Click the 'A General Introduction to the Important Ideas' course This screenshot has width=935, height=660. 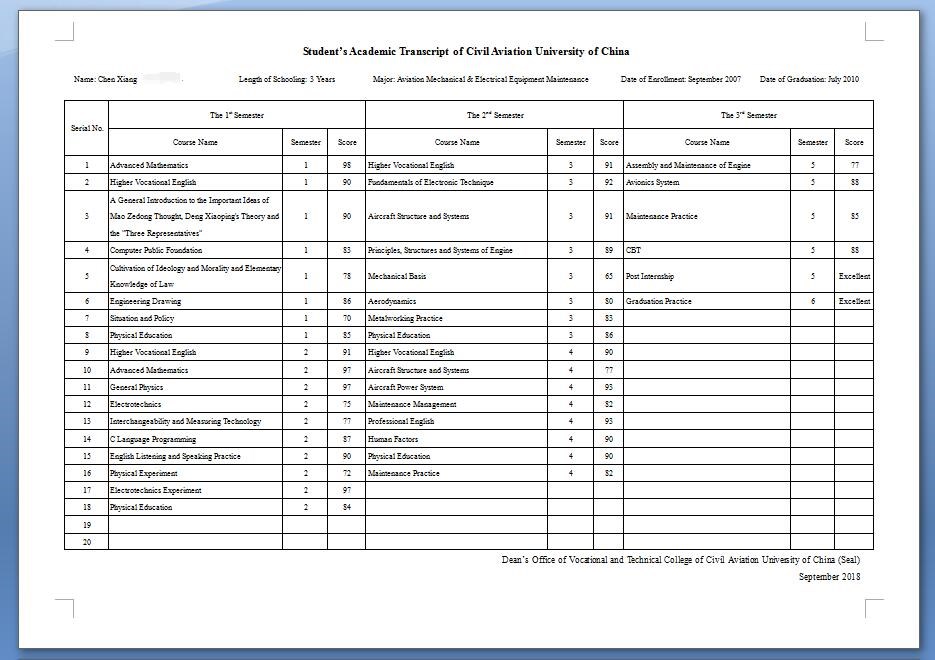coord(194,216)
